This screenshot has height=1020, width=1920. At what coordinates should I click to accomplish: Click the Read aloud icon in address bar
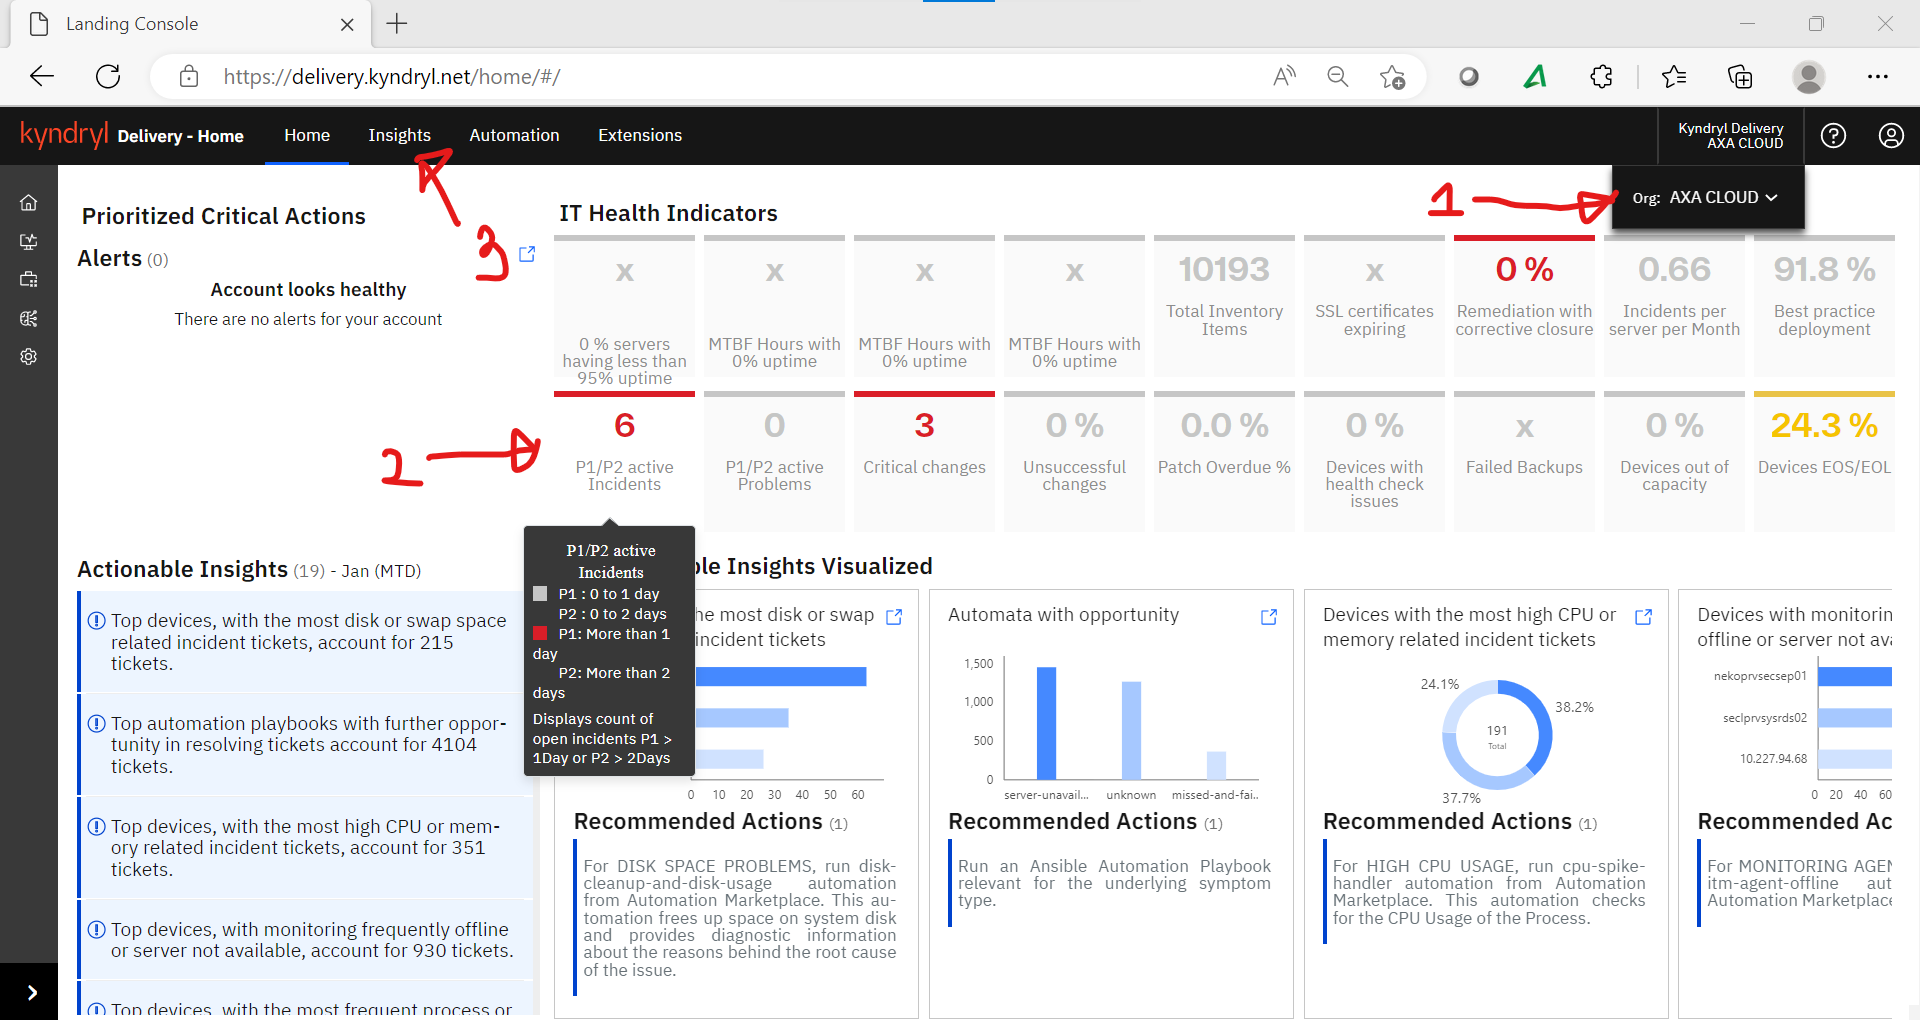coord(1284,76)
